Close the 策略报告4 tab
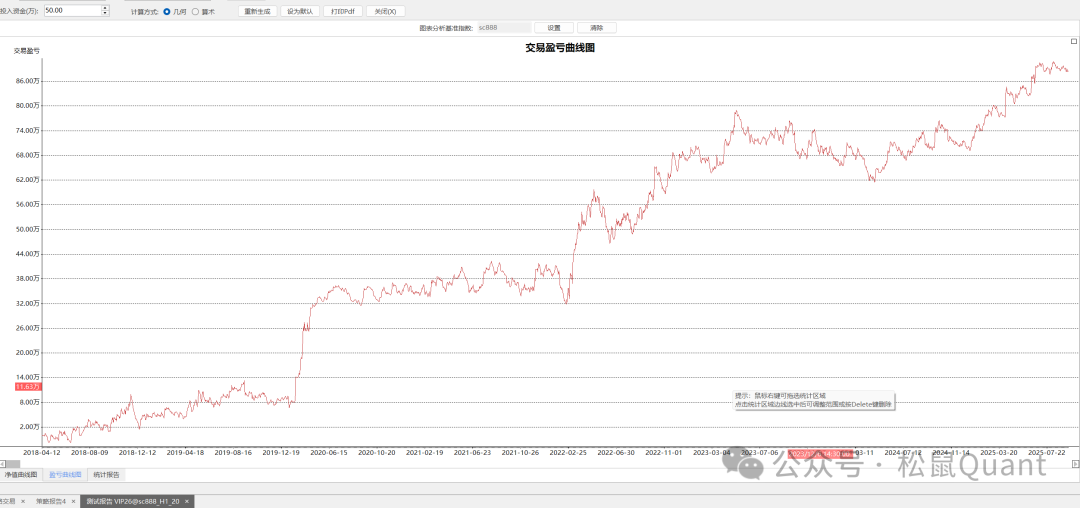The height and width of the screenshot is (508, 1080). click(75, 500)
